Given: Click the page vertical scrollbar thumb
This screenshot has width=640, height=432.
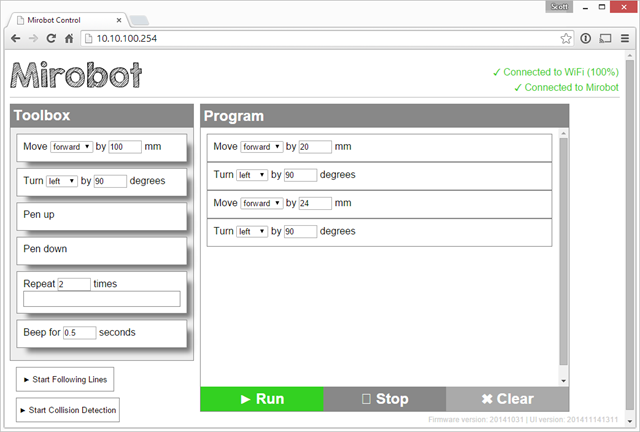Looking at the screenshot, I should coord(630,236).
